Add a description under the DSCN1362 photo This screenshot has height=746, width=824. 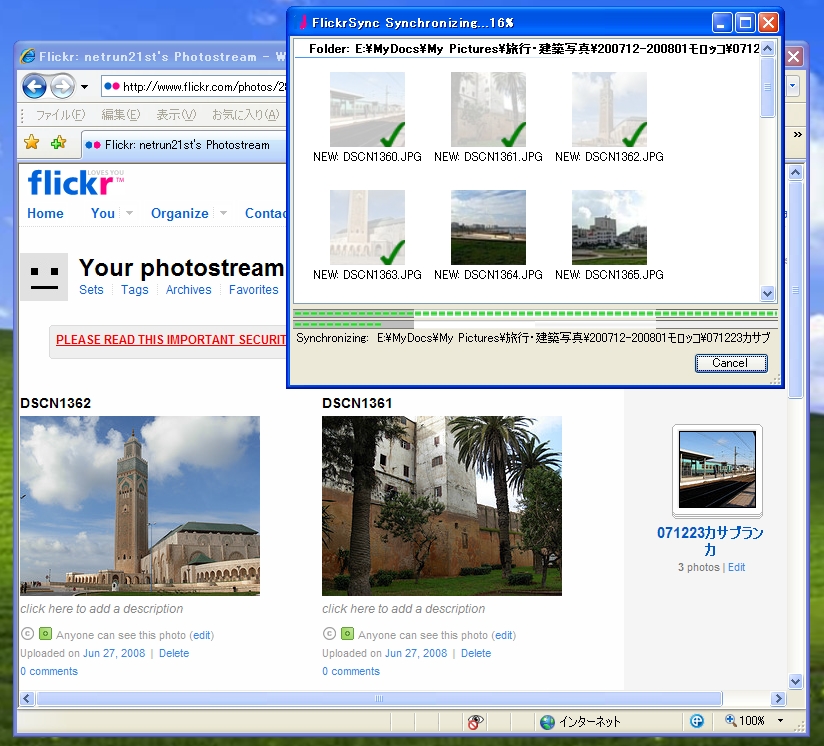point(102,609)
